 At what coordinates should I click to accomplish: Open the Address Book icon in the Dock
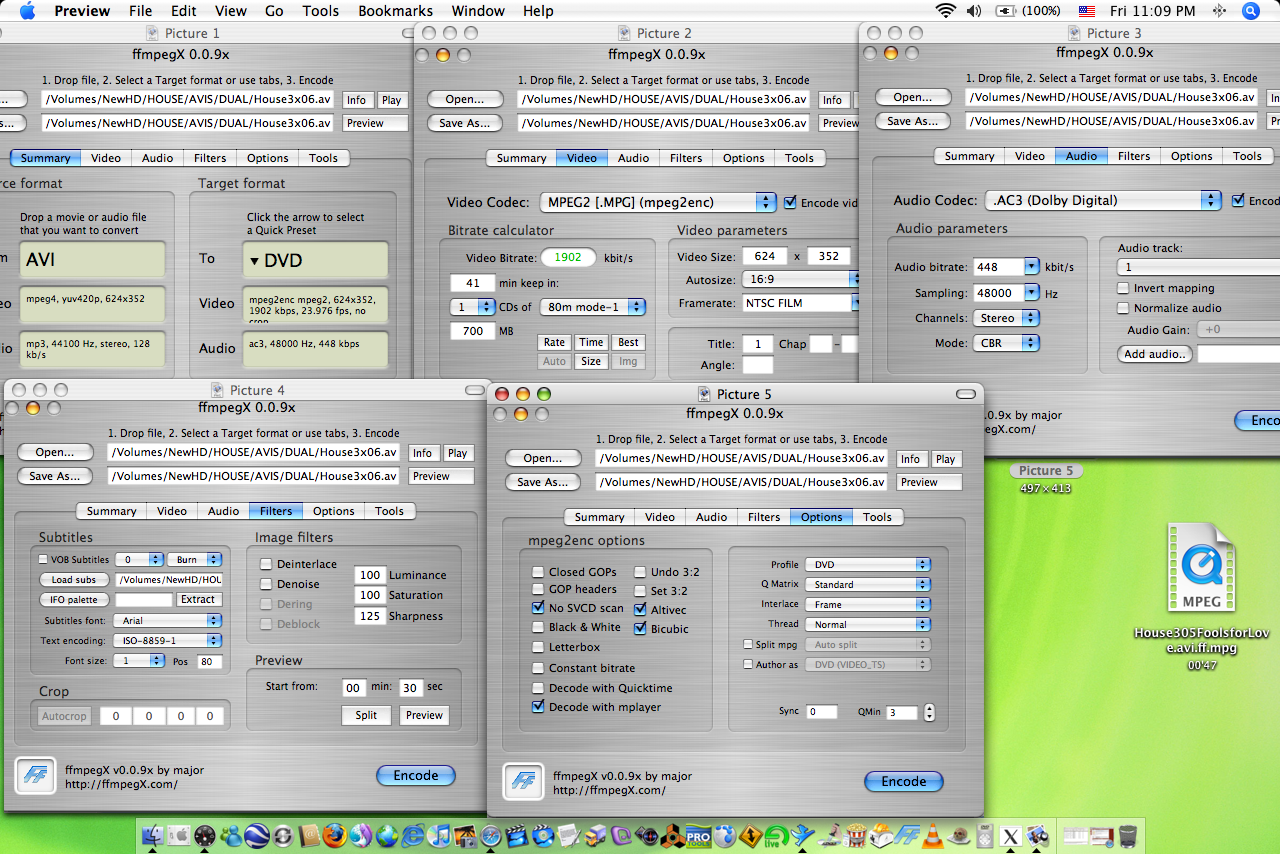click(x=309, y=834)
